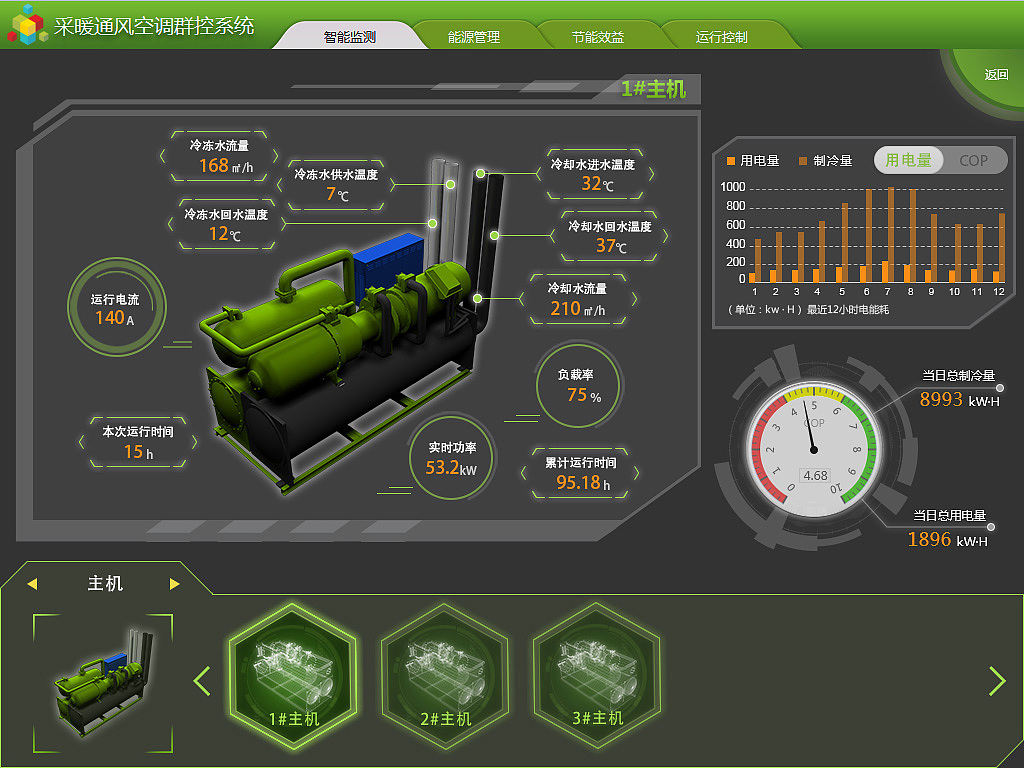
Task: Select the 2#主机 hexagon
Action: [x=445, y=675]
